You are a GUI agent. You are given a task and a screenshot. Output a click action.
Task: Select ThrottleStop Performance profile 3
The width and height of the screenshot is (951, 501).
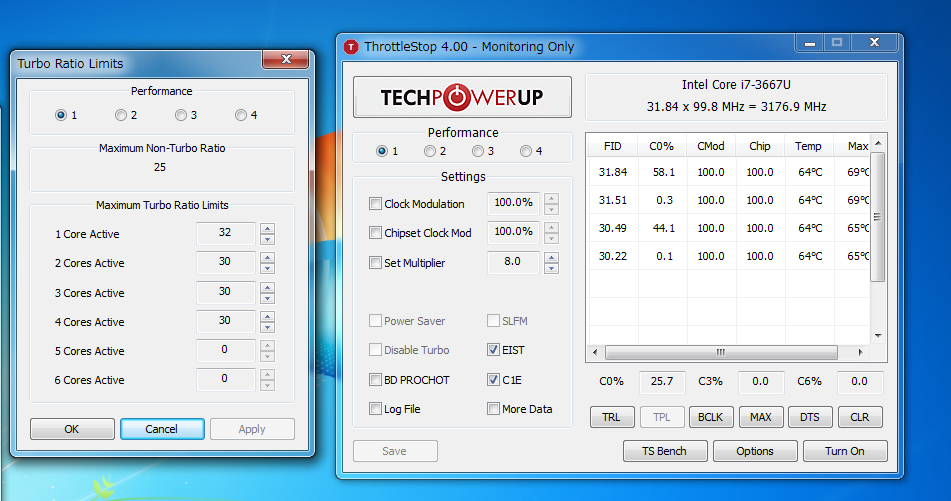click(x=478, y=151)
